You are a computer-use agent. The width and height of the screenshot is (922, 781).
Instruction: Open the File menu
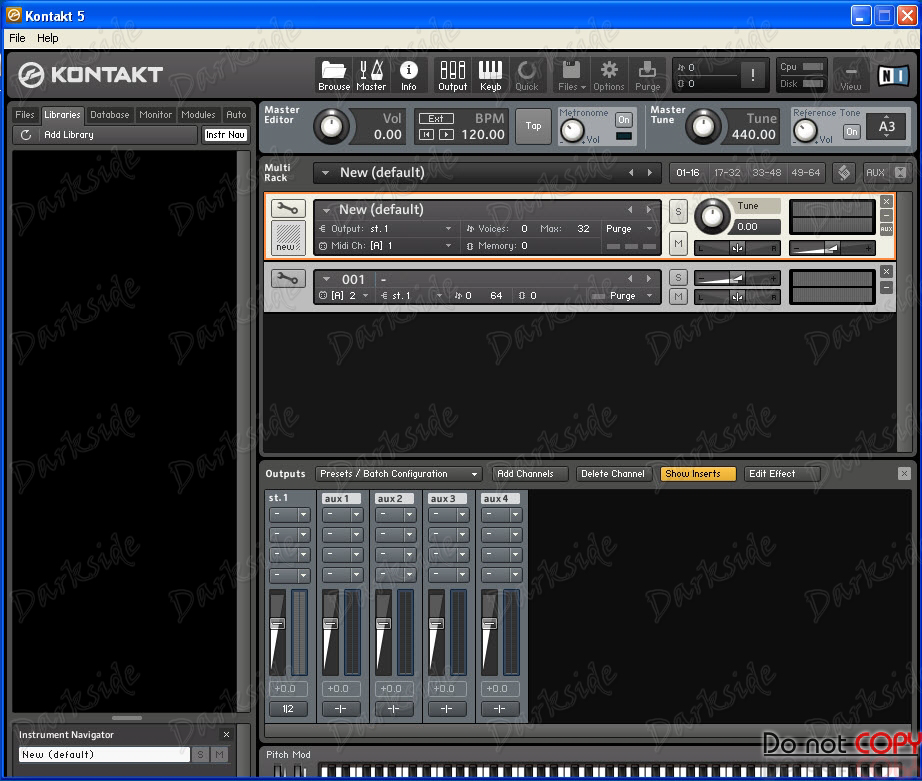coord(17,38)
